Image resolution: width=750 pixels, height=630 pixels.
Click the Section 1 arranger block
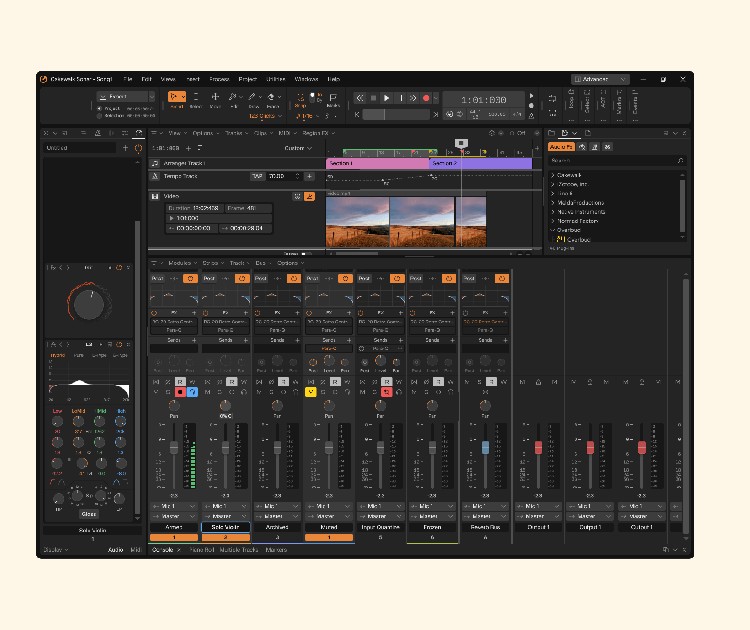(377, 164)
